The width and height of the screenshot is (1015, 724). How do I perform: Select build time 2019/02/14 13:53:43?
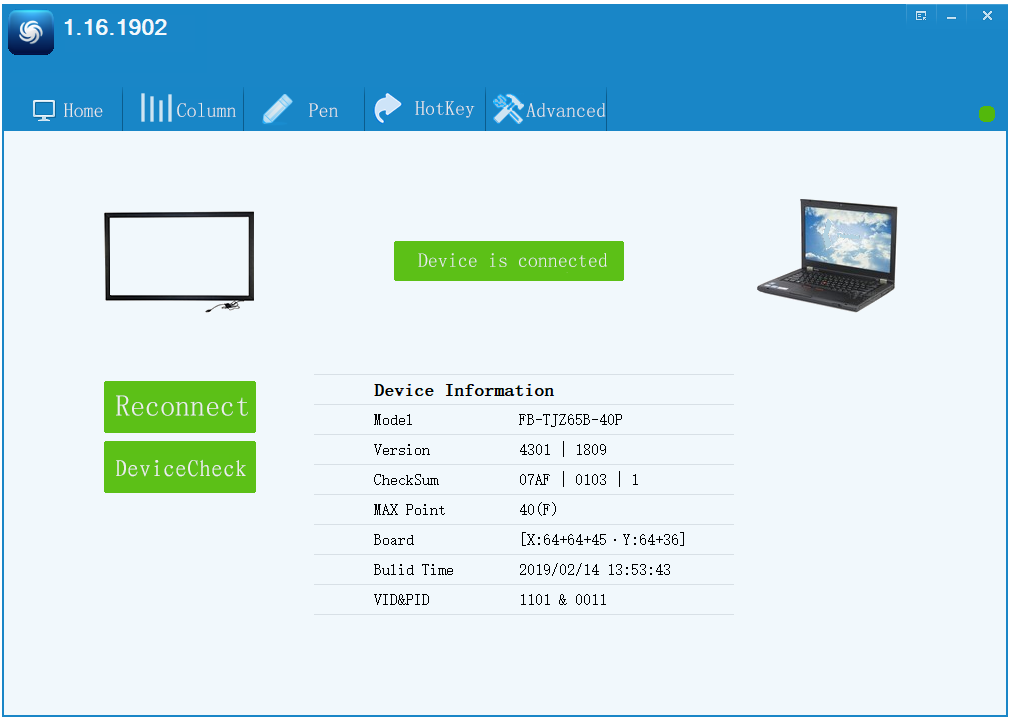[x=595, y=570]
